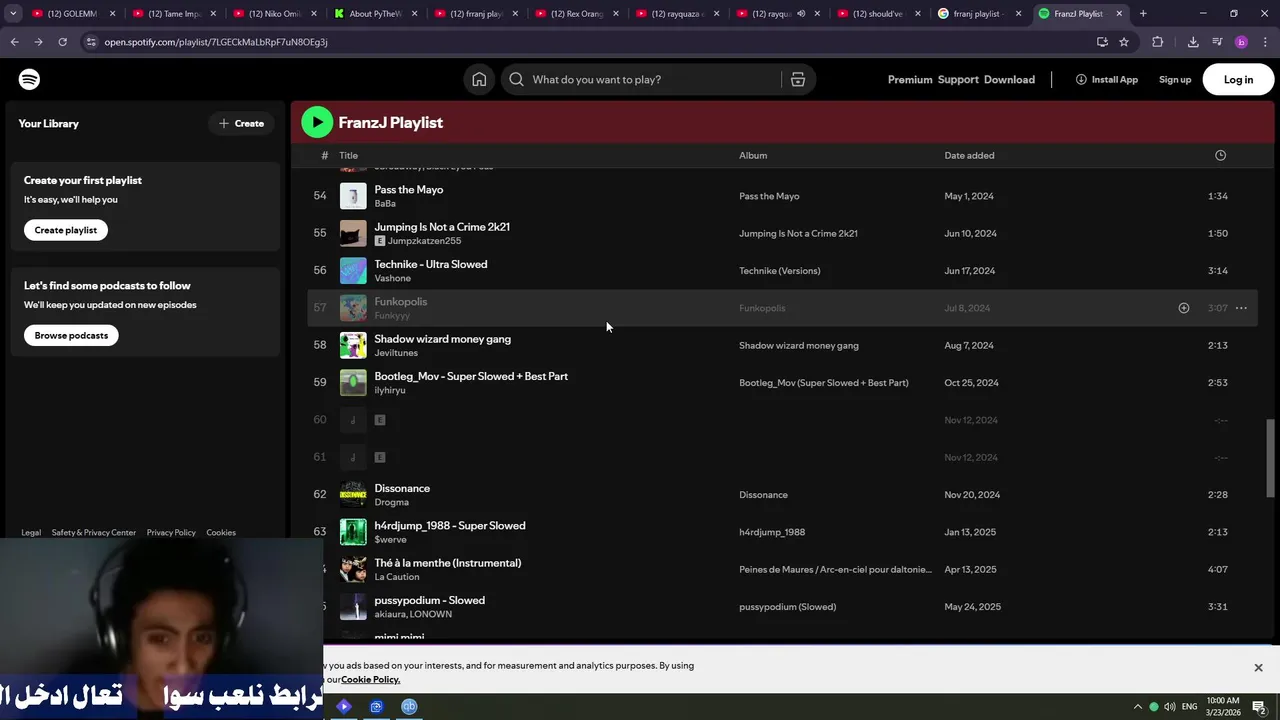The image size is (1280, 720).
Task: Open volume control in tray
Action: coord(1169,706)
